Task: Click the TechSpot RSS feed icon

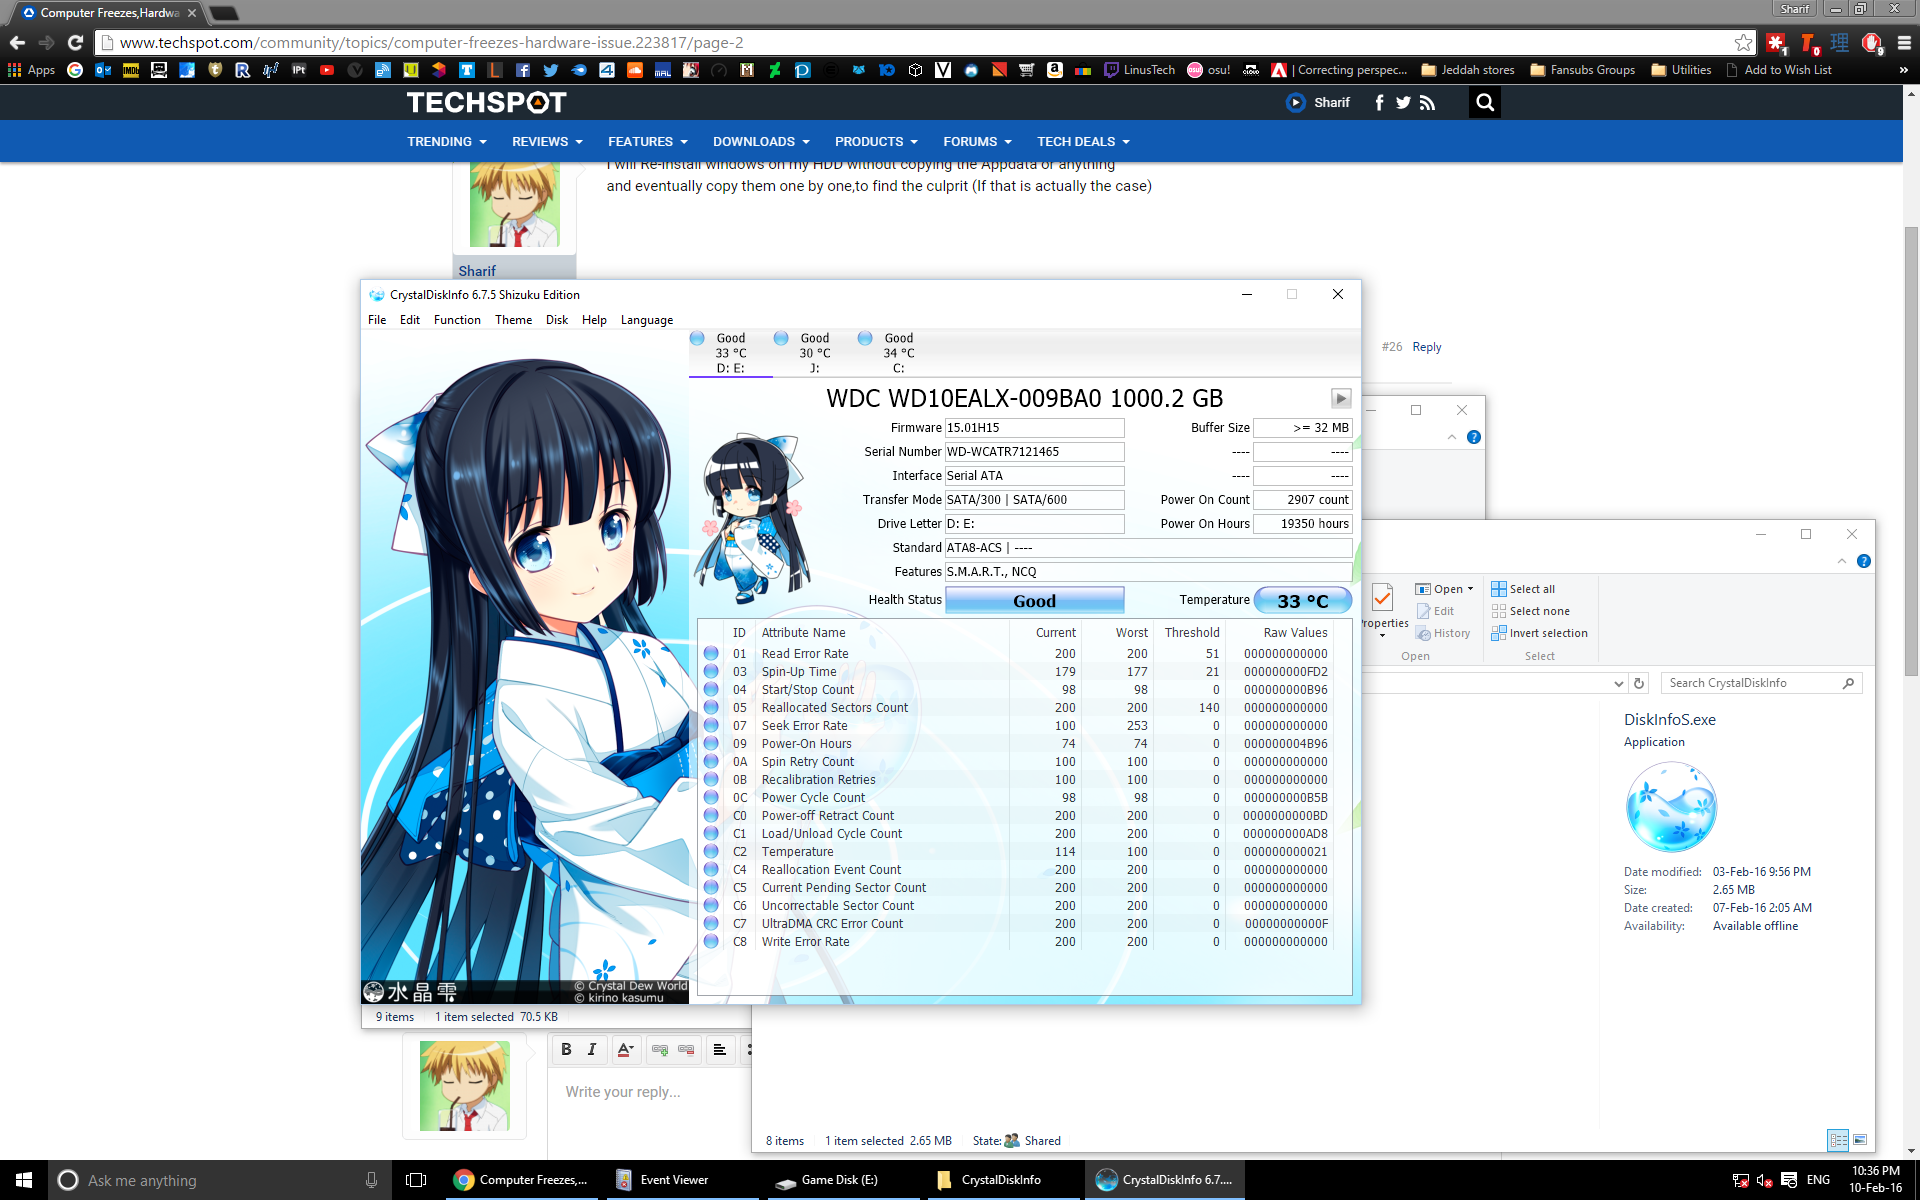Action: click(1427, 102)
